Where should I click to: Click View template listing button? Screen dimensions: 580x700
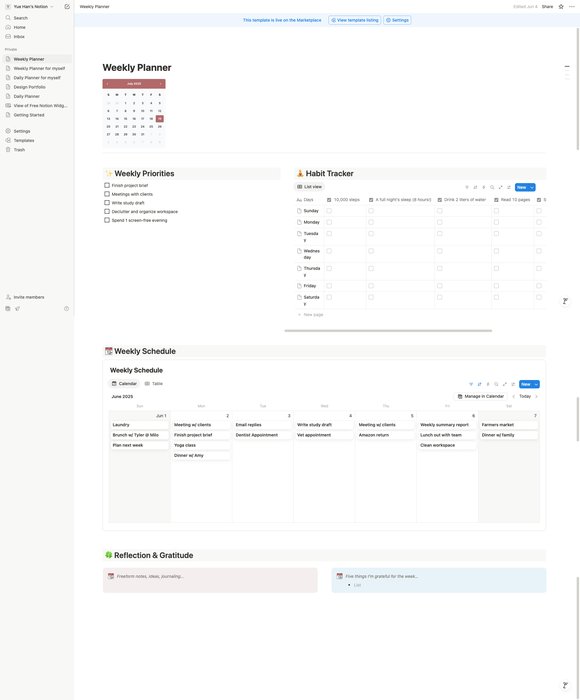(355, 20)
